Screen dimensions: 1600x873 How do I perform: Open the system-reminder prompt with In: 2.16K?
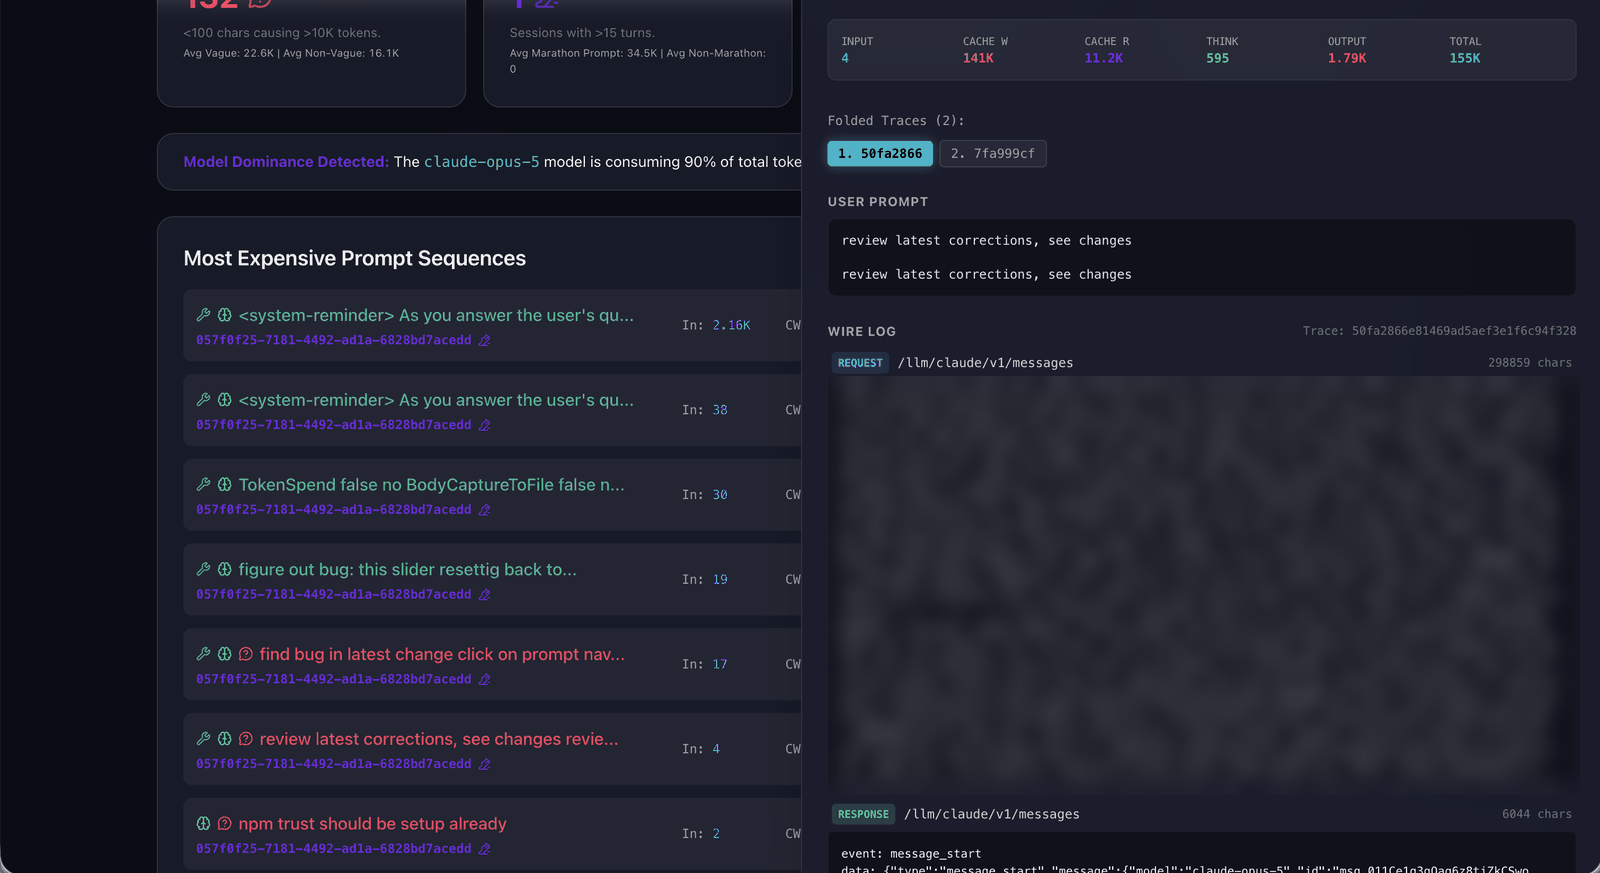point(436,315)
